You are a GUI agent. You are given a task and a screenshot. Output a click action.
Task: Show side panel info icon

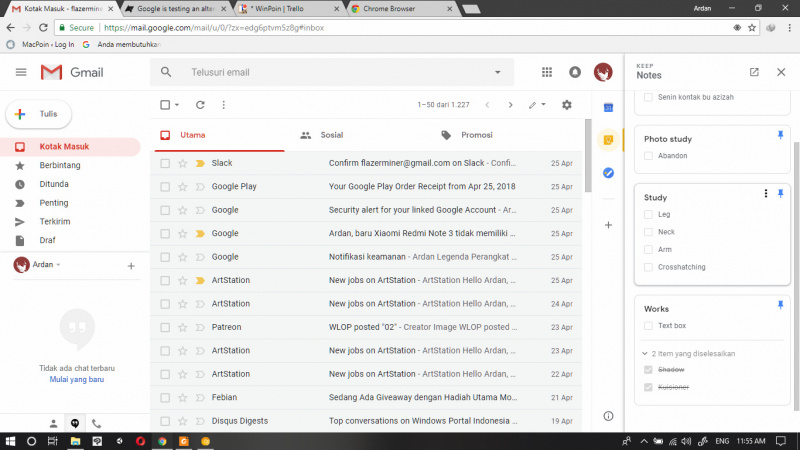[x=608, y=416]
